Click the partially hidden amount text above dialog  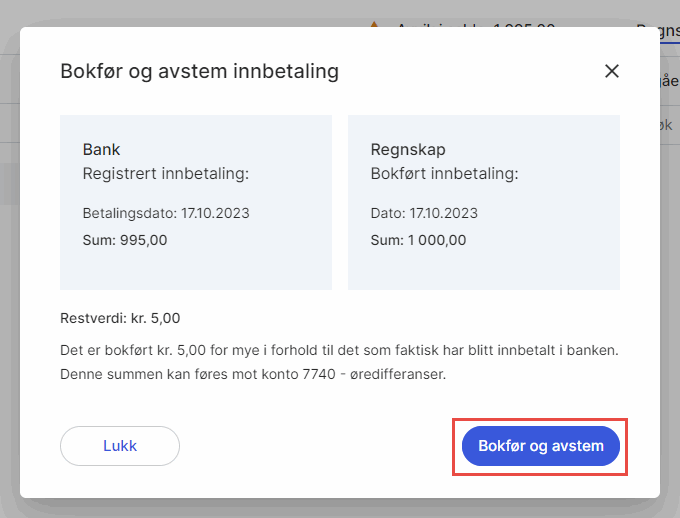475,26
